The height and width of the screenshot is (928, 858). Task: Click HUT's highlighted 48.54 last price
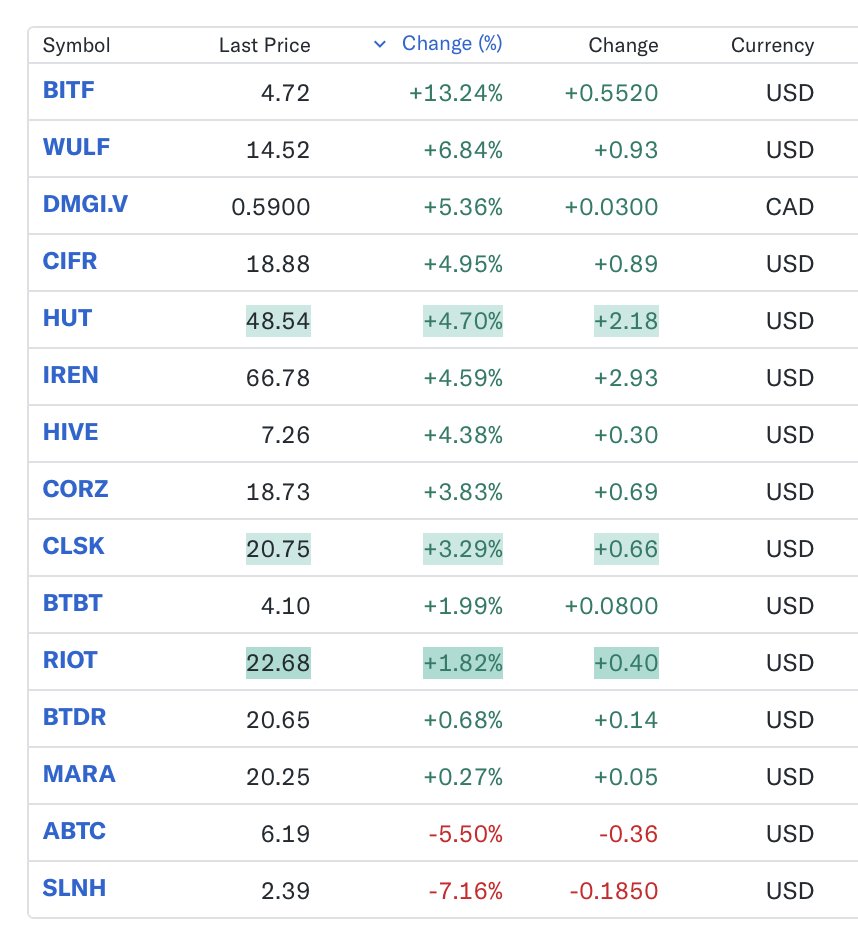(x=278, y=321)
